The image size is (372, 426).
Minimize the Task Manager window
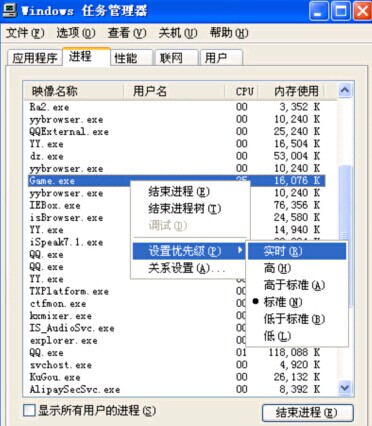[319, 11]
